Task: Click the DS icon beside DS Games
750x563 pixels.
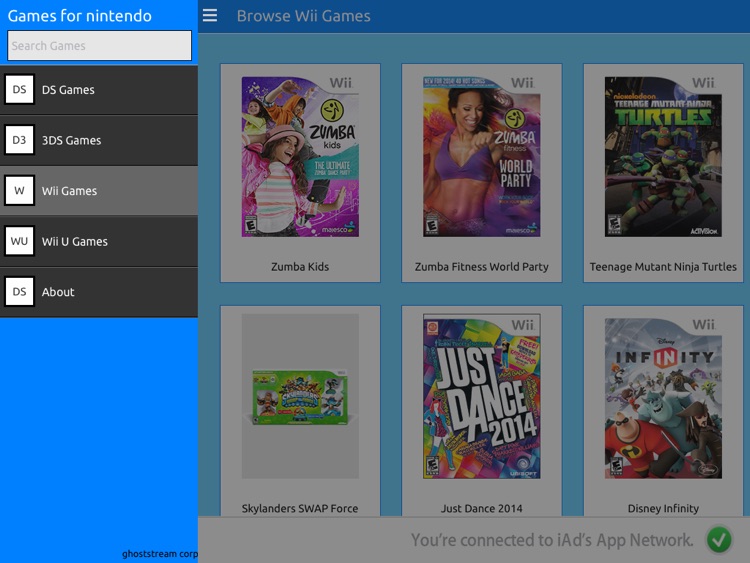Action: (19, 89)
